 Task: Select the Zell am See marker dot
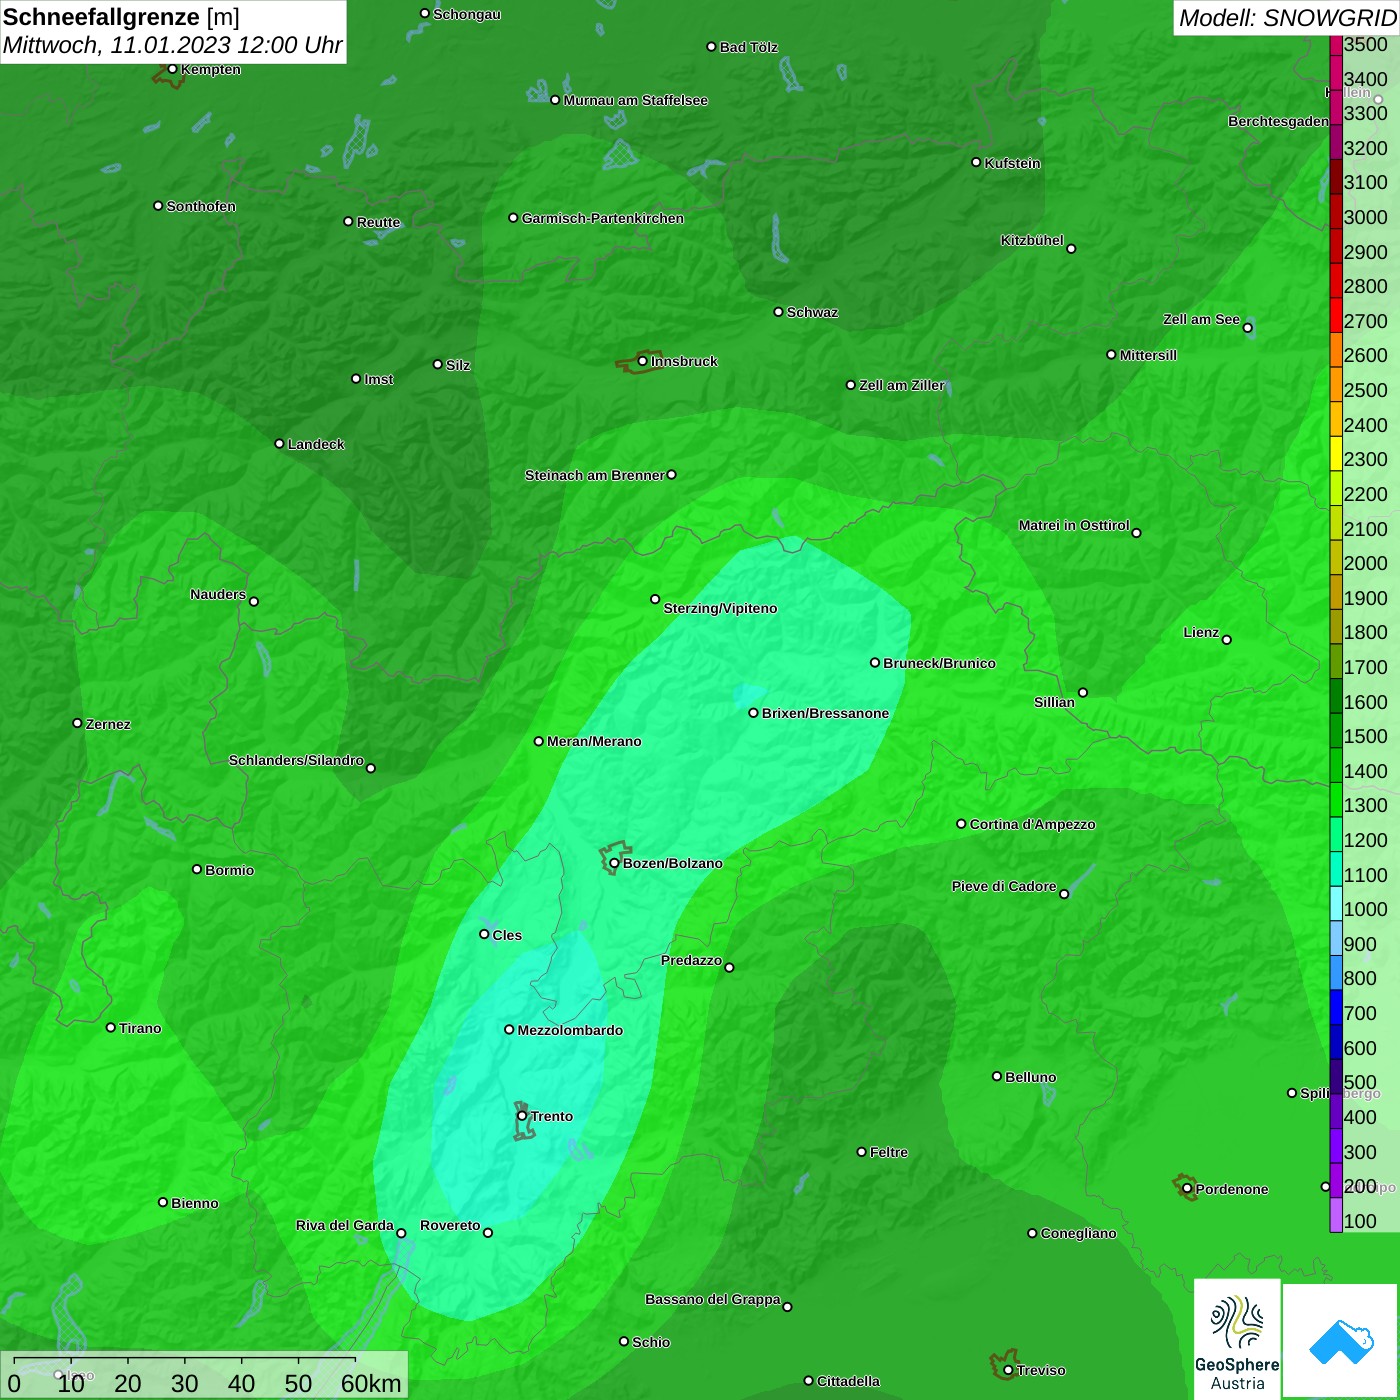tap(1247, 328)
